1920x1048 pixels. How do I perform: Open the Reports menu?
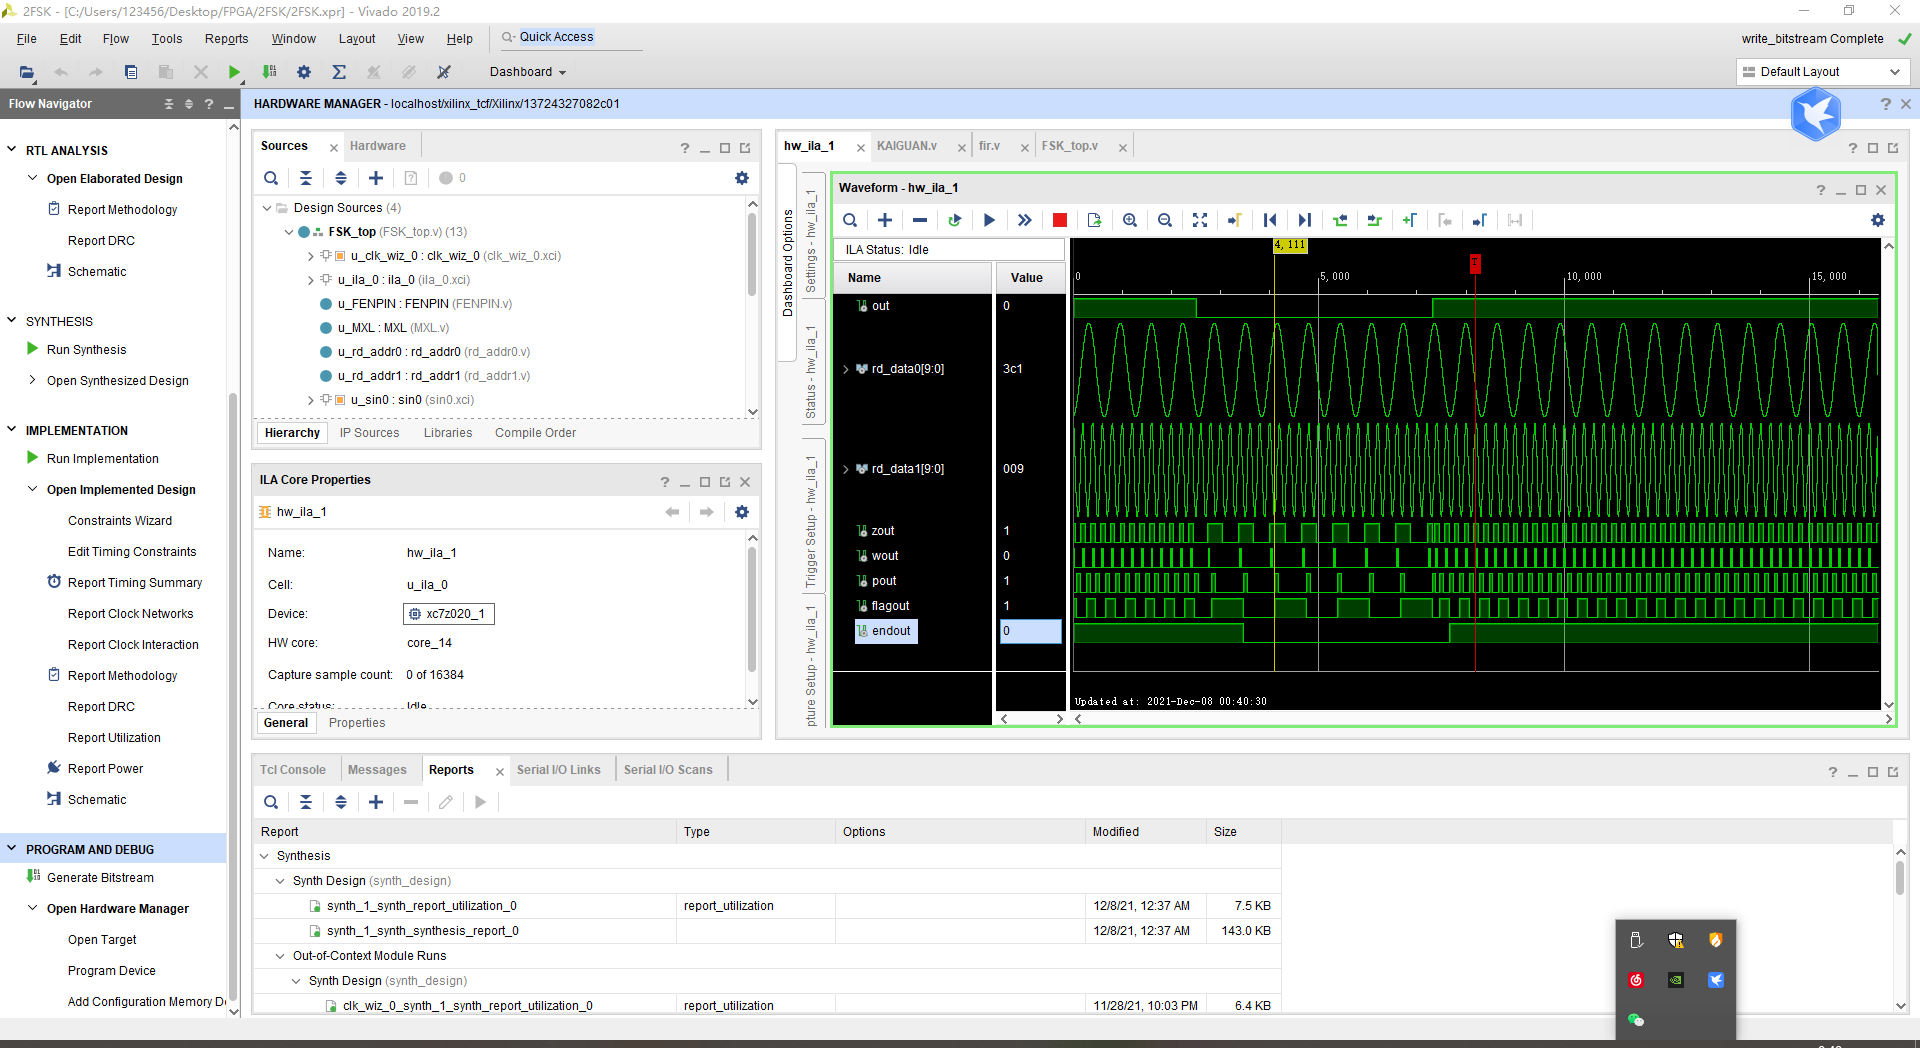pyautogui.click(x=226, y=39)
